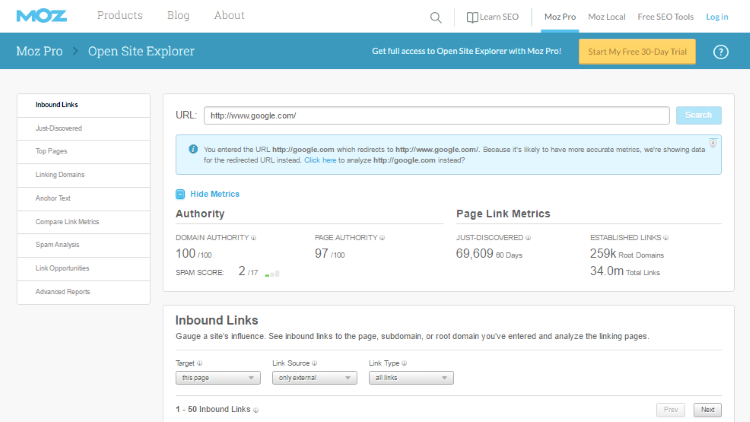Go to the Blog page
The width and height of the screenshot is (750, 422).
pyautogui.click(x=178, y=15)
